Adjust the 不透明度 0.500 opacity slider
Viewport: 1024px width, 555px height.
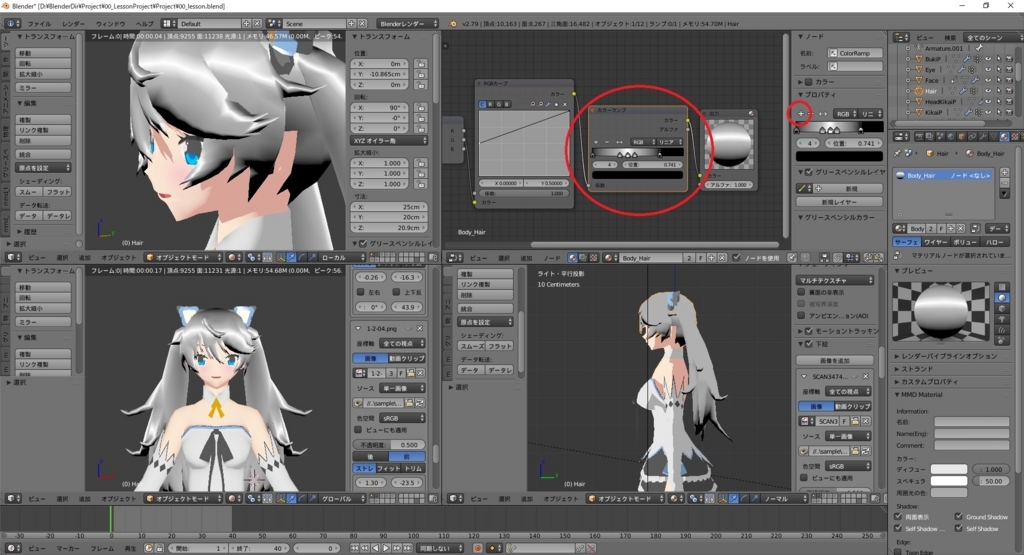coord(389,445)
